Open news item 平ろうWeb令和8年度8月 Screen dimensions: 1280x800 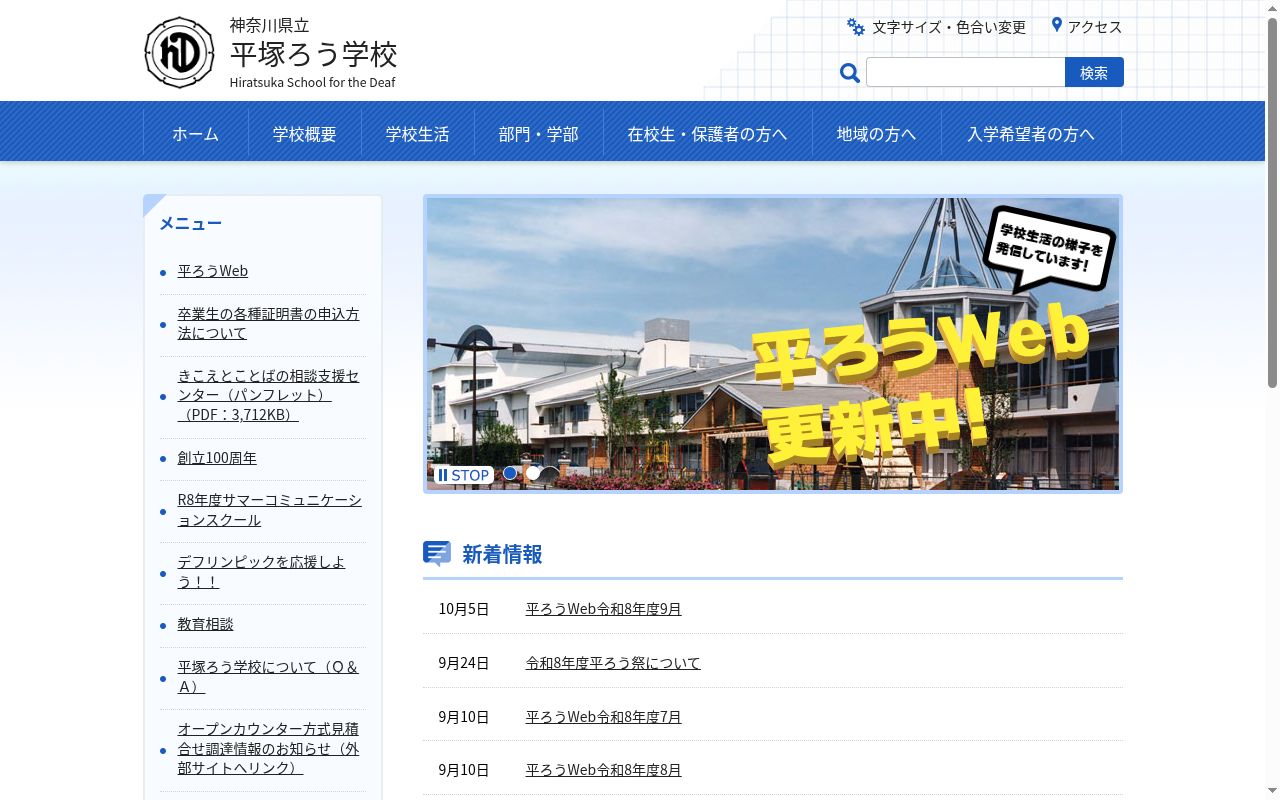[604, 770]
